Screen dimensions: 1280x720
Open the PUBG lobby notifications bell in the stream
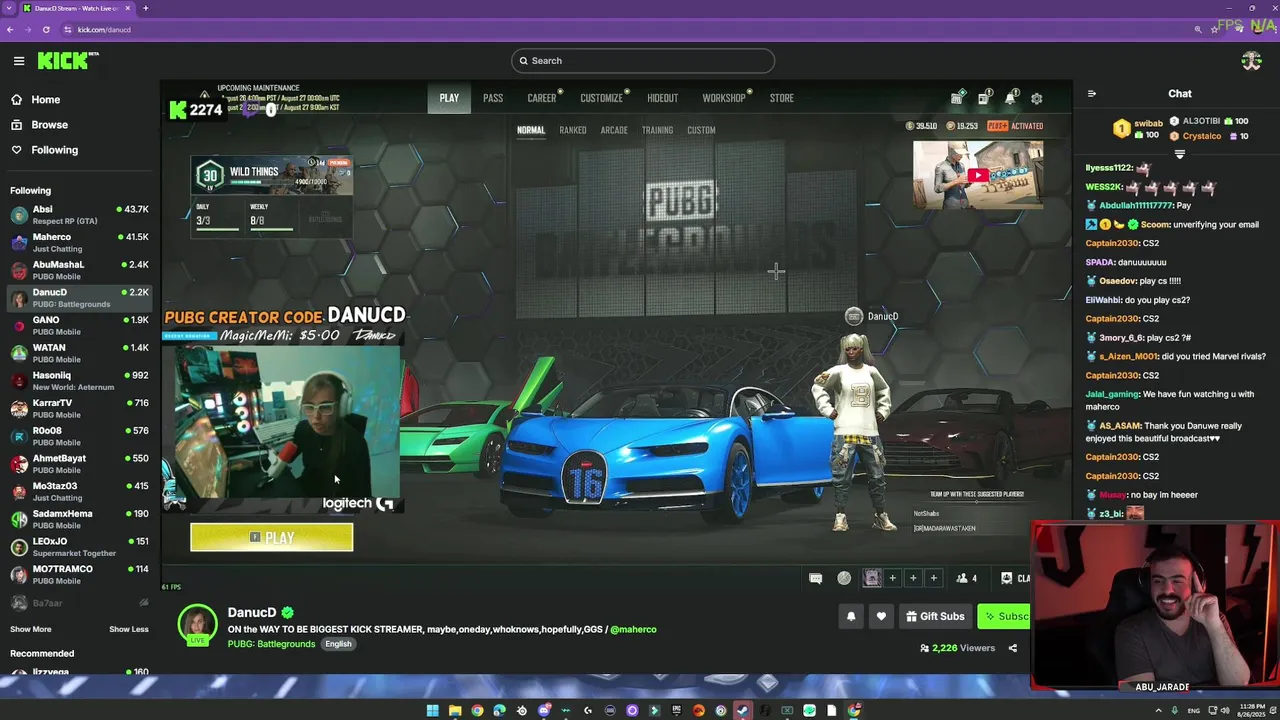click(1010, 98)
